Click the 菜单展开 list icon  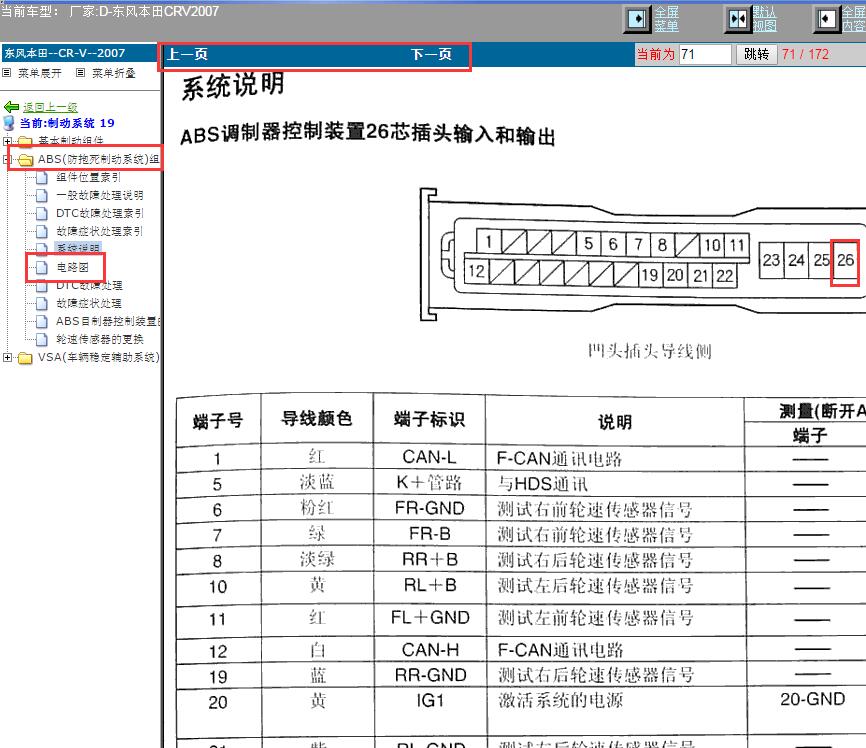click(7, 72)
